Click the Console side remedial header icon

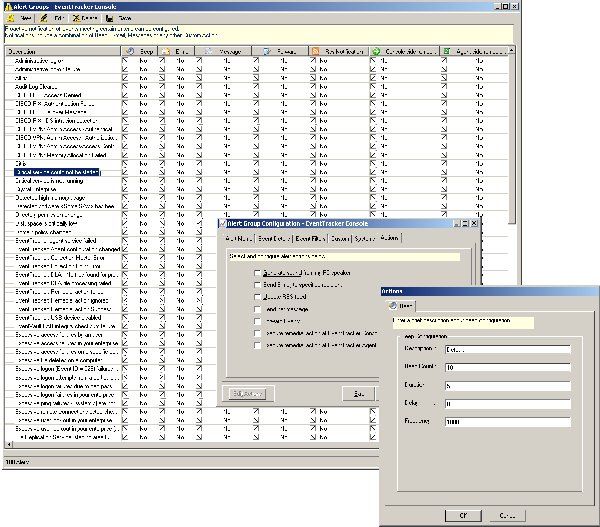point(376,51)
